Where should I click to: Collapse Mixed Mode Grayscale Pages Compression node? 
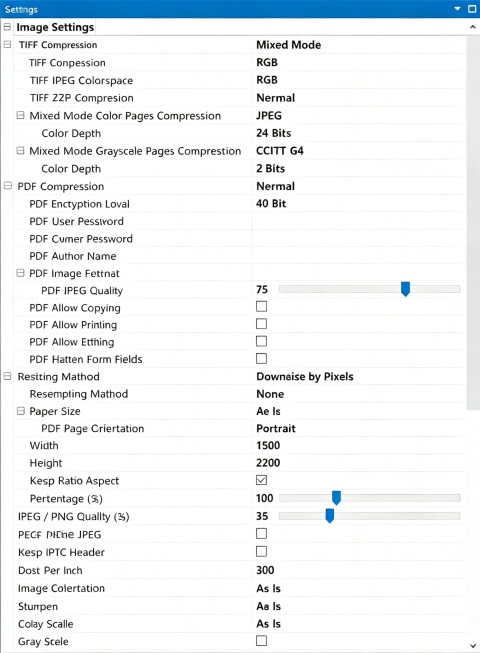click(20, 151)
